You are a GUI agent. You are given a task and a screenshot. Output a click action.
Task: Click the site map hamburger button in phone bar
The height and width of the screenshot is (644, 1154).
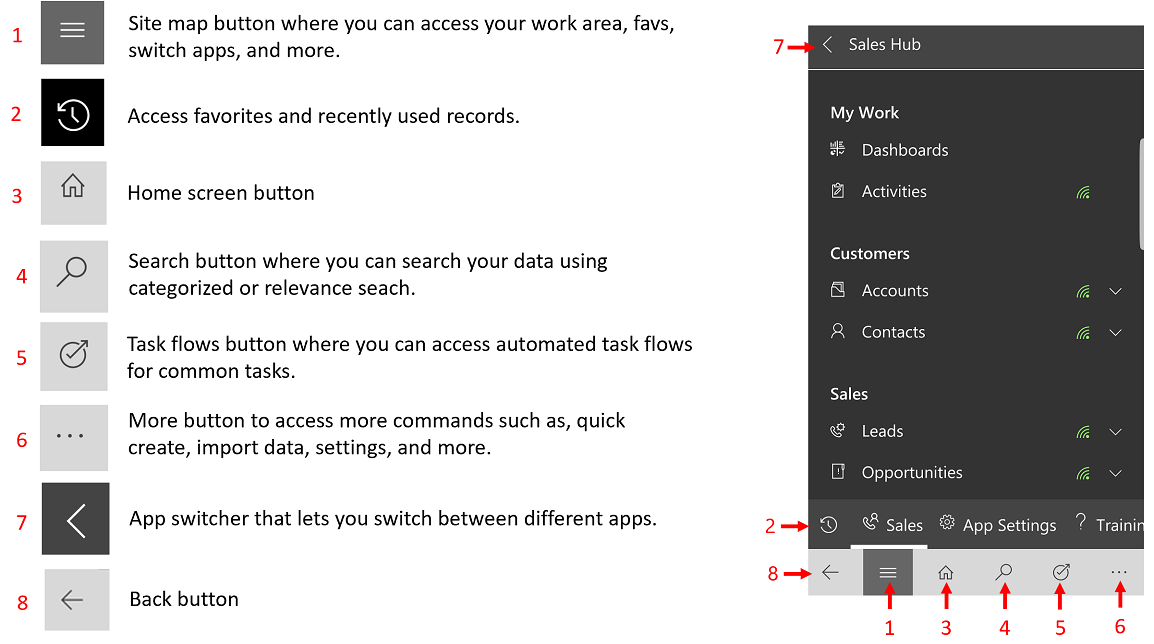point(888,572)
